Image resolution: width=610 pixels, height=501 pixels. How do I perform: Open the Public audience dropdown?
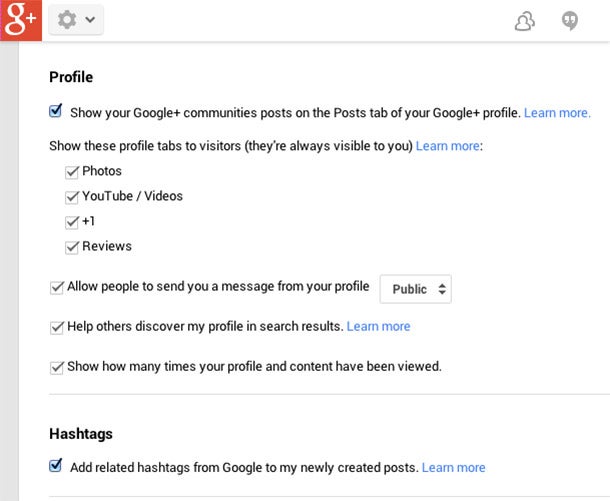(x=415, y=289)
